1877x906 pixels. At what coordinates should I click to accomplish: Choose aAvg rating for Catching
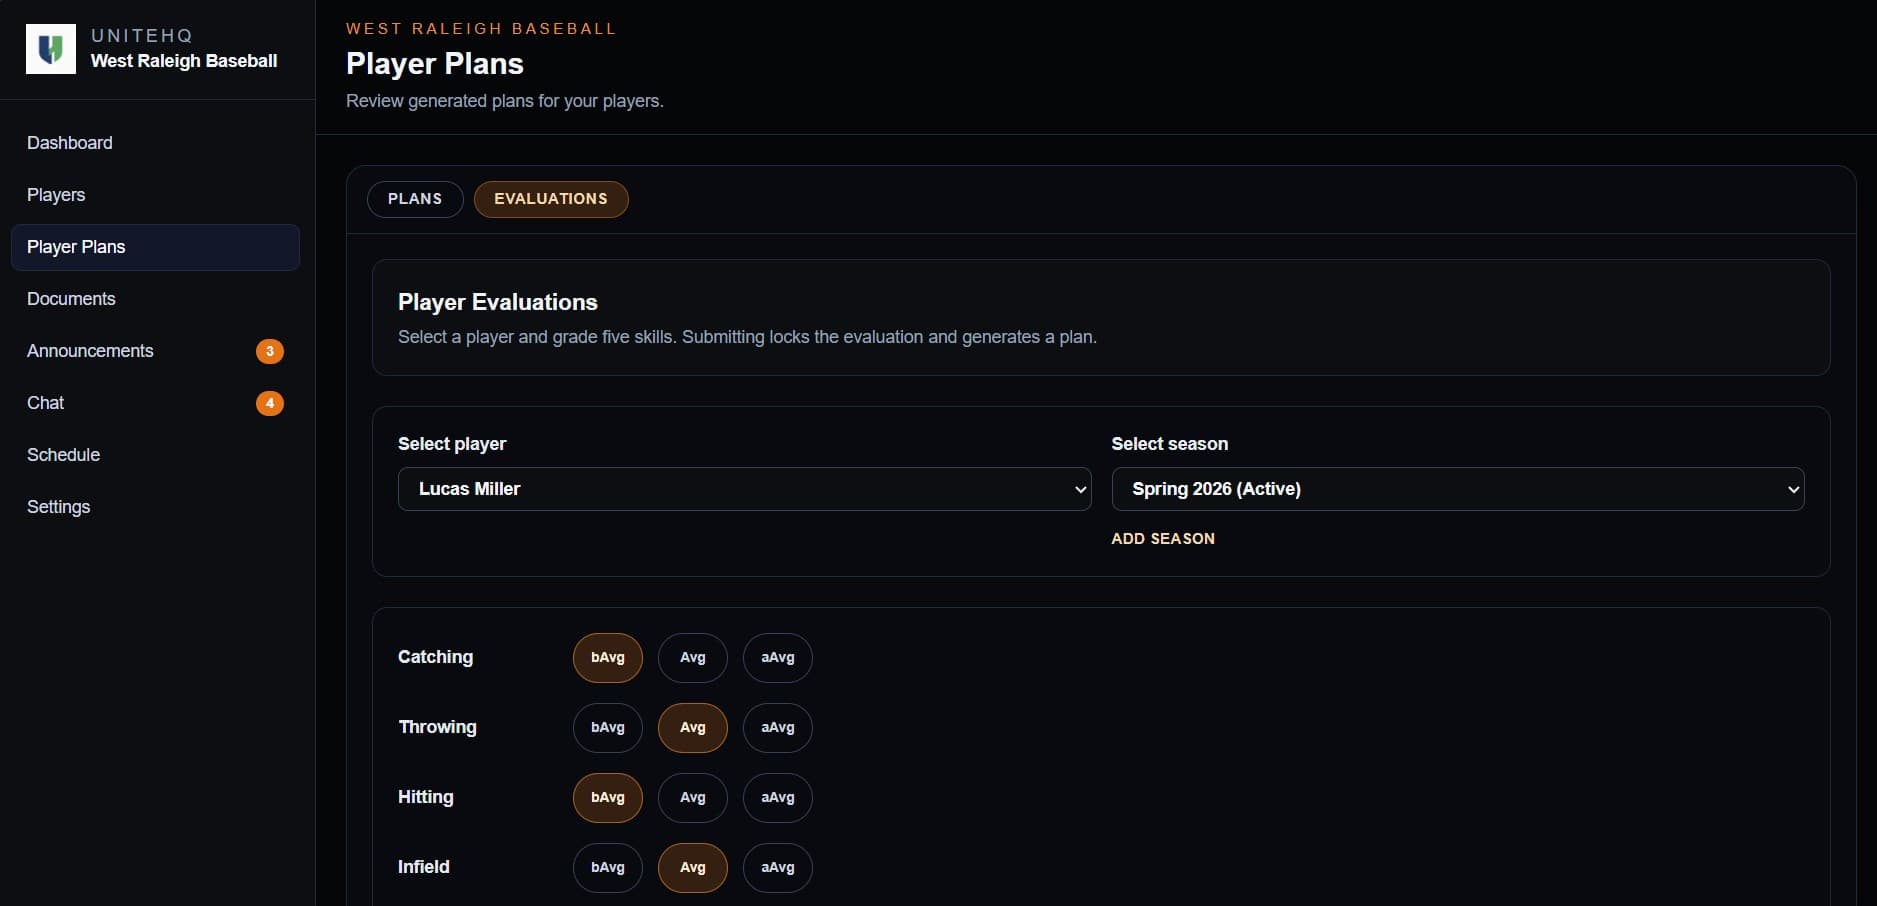click(778, 657)
